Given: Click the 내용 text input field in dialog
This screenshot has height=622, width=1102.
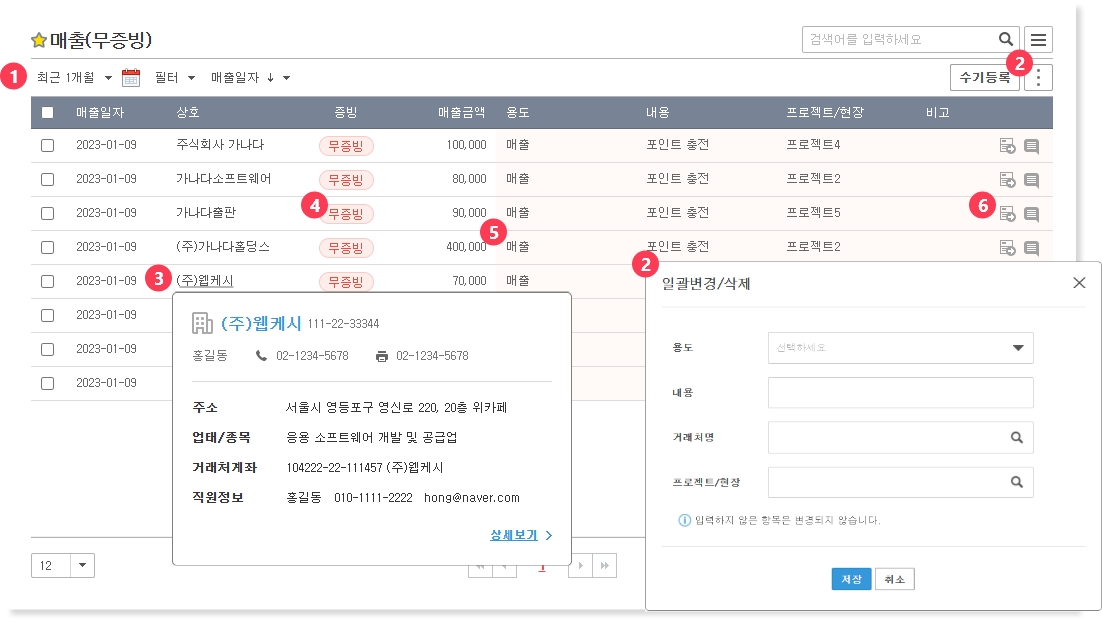Looking at the screenshot, I should [900, 393].
